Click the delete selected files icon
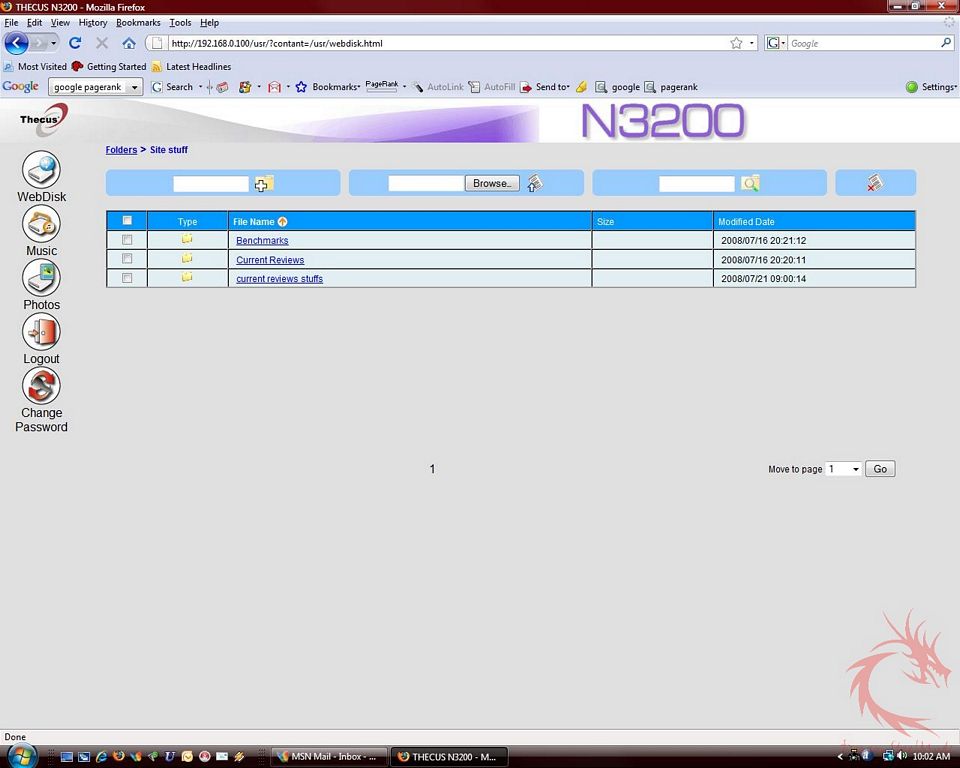Image resolution: width=960 pixels, height=768 pixels. point(875,183)
